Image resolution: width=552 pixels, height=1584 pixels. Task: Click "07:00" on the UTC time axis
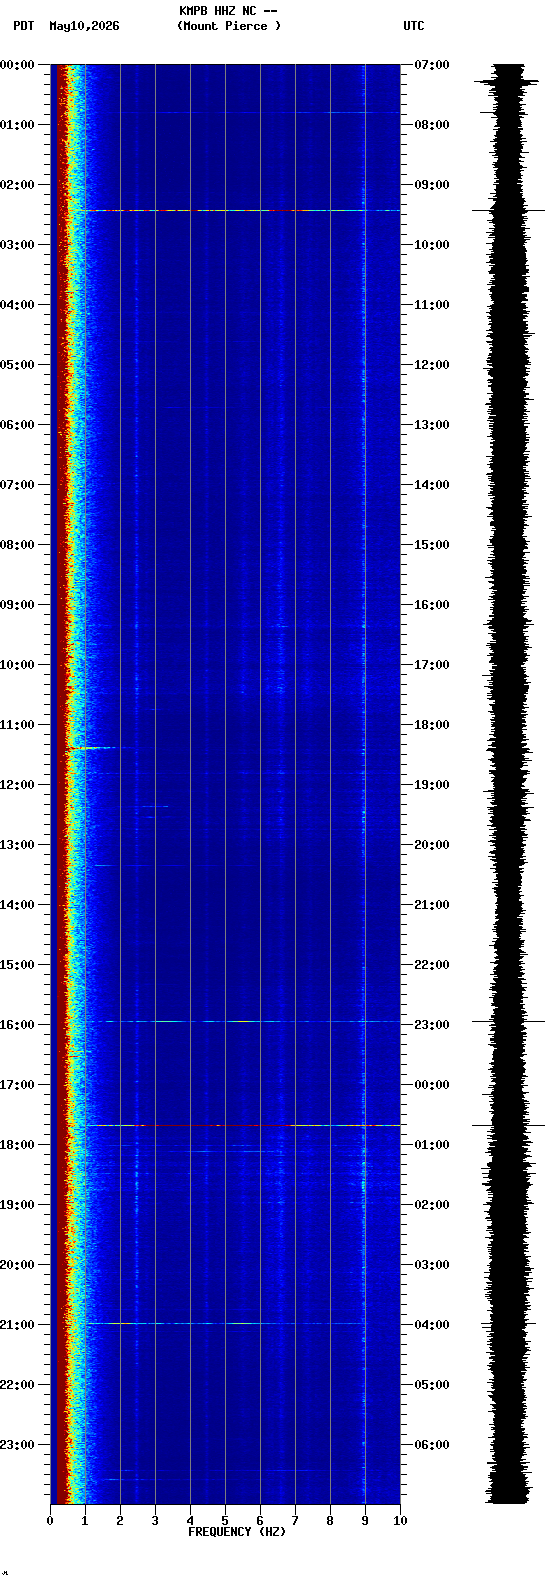point(432,65)
